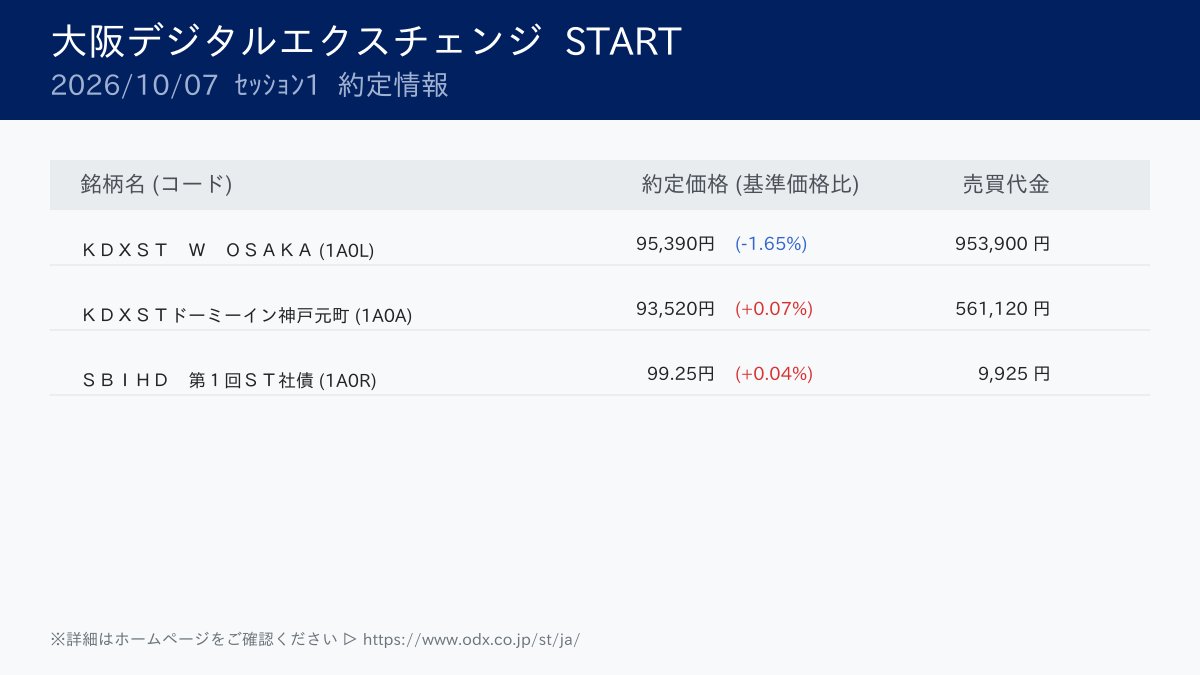This screenshot has width=1200, height=675.
Task: Click the +0.07% change value
Action: (774, 308)
